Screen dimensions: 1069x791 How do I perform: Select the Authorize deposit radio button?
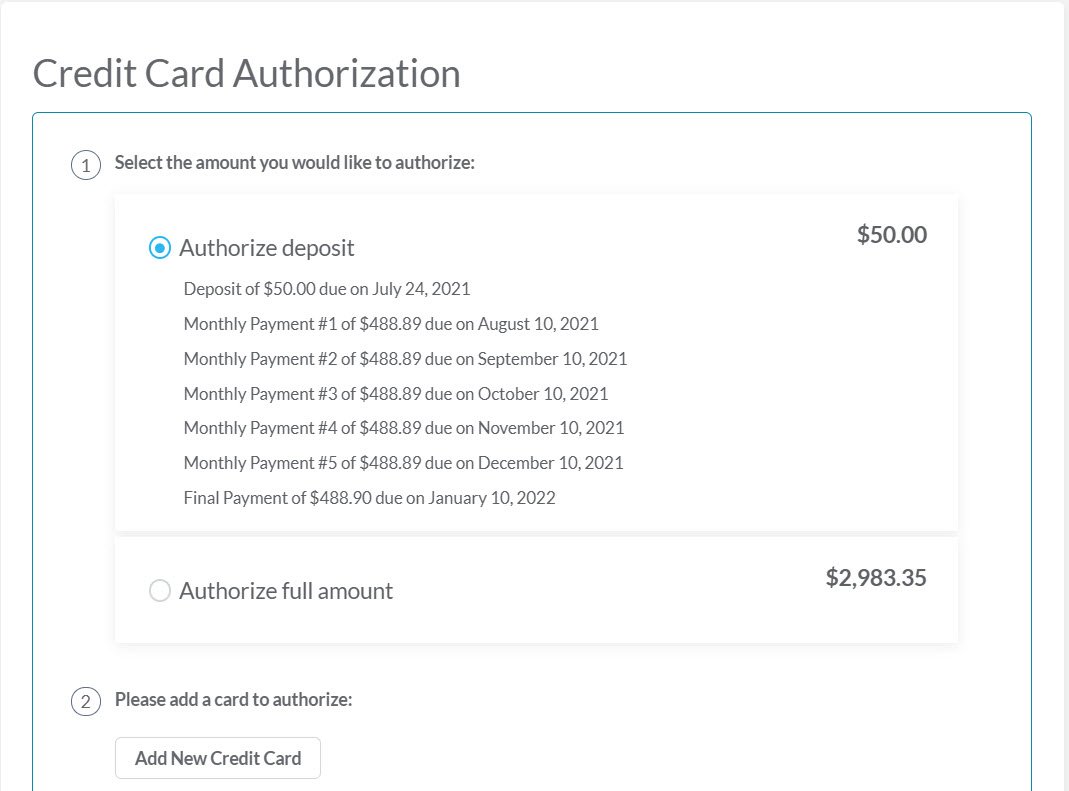[x=159, y=247]
